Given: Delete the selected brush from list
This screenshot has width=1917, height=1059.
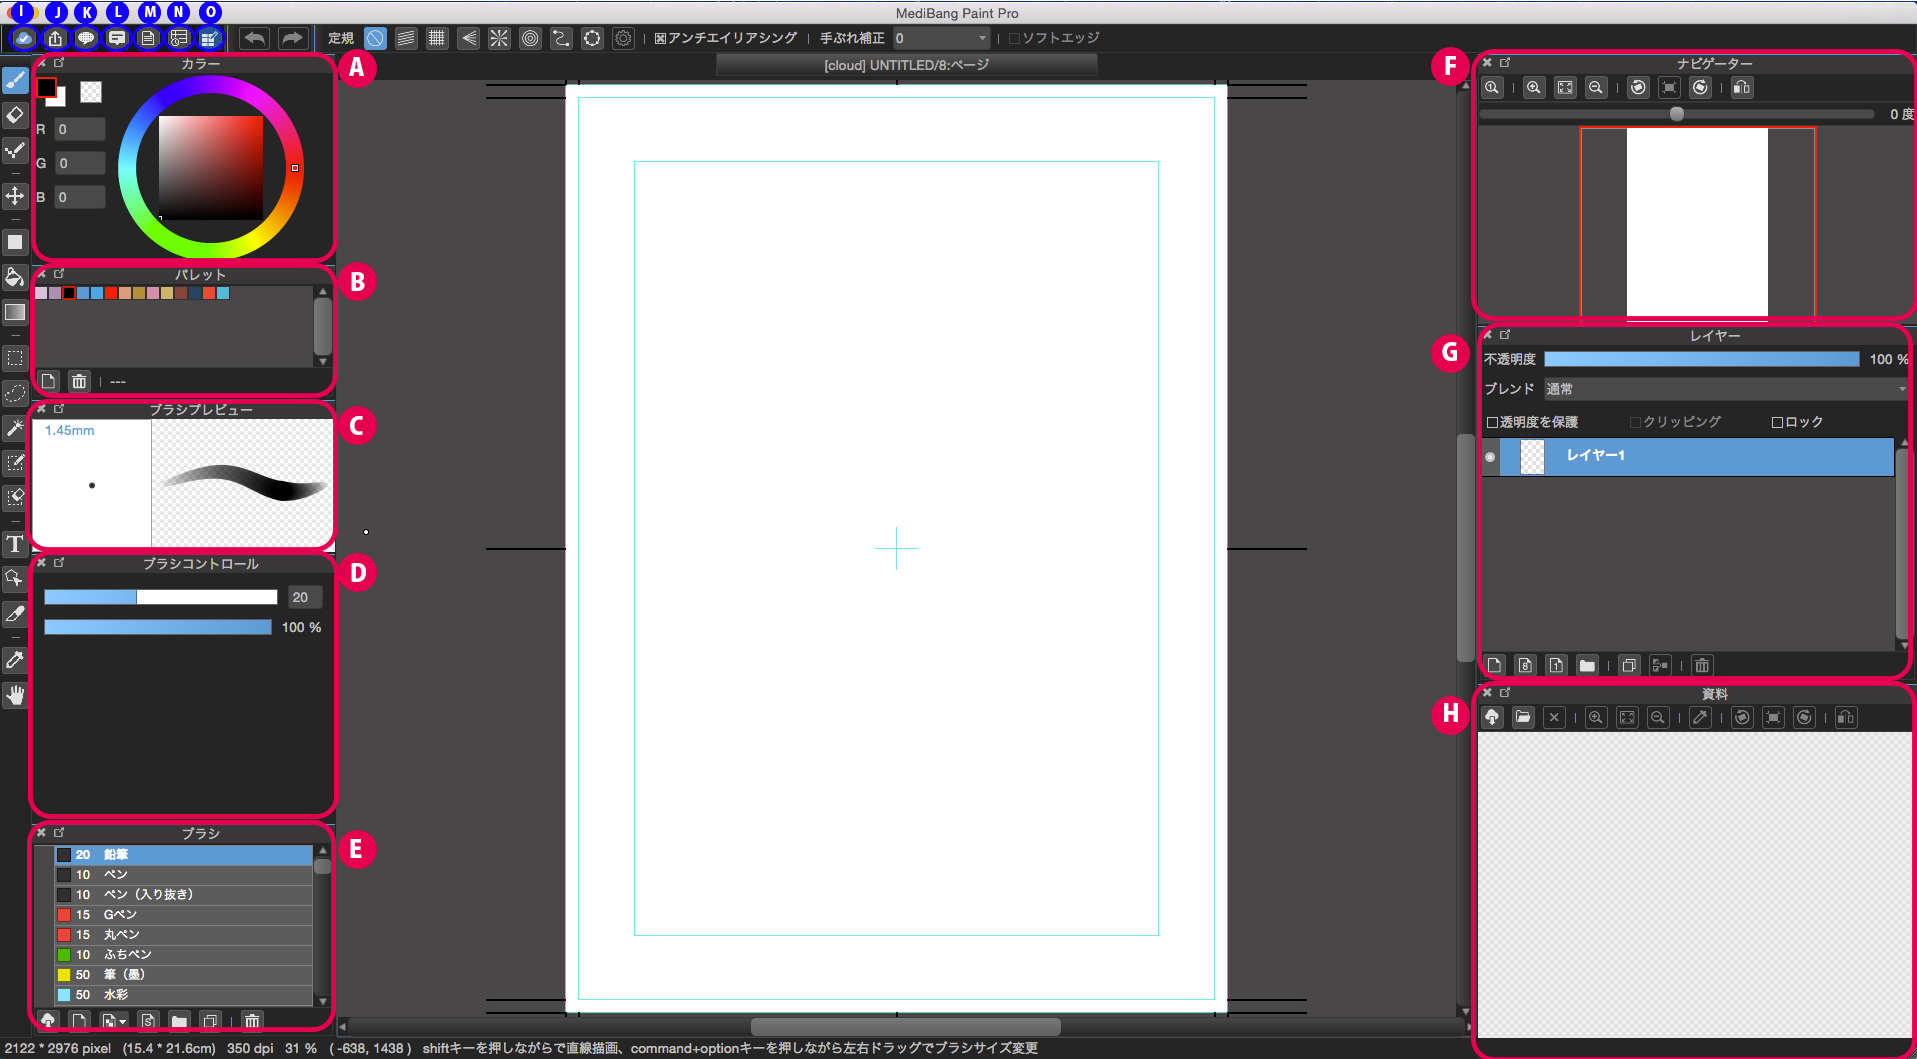Looking at the screenshot, I should [x=252, y=1021].
